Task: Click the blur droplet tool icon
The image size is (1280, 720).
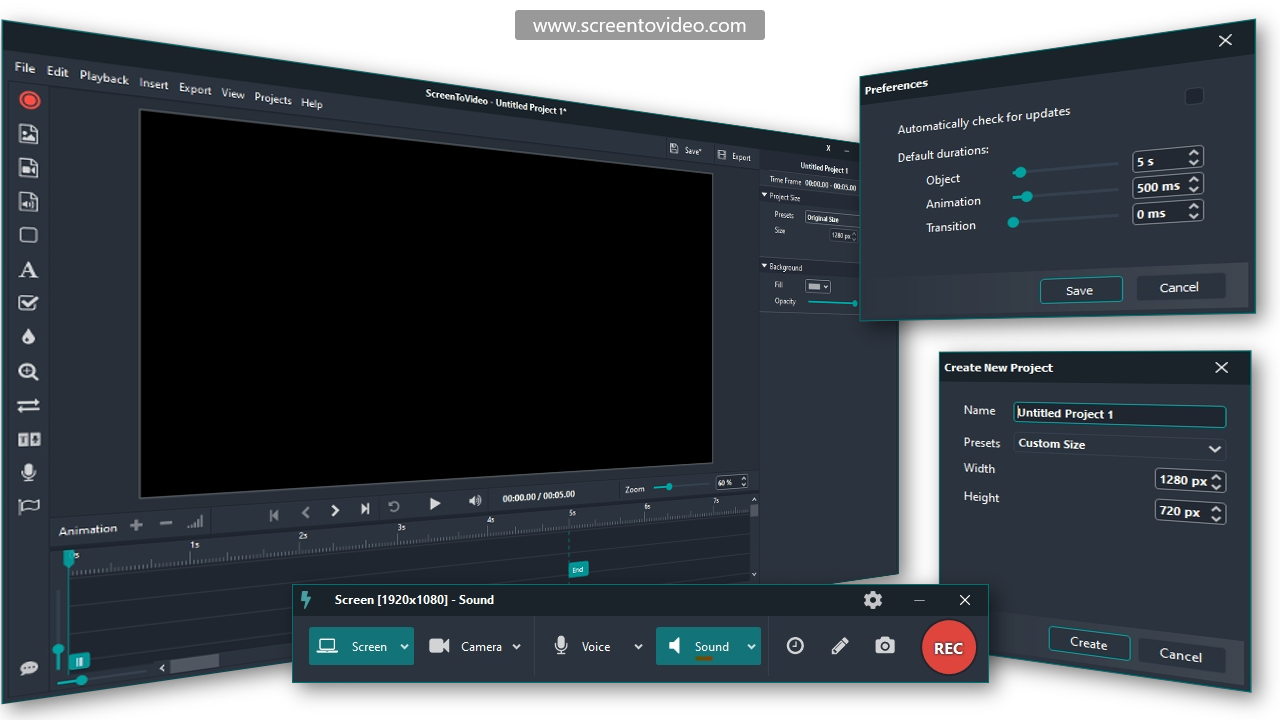Action: pyautogui.click(x=28, y=337)
